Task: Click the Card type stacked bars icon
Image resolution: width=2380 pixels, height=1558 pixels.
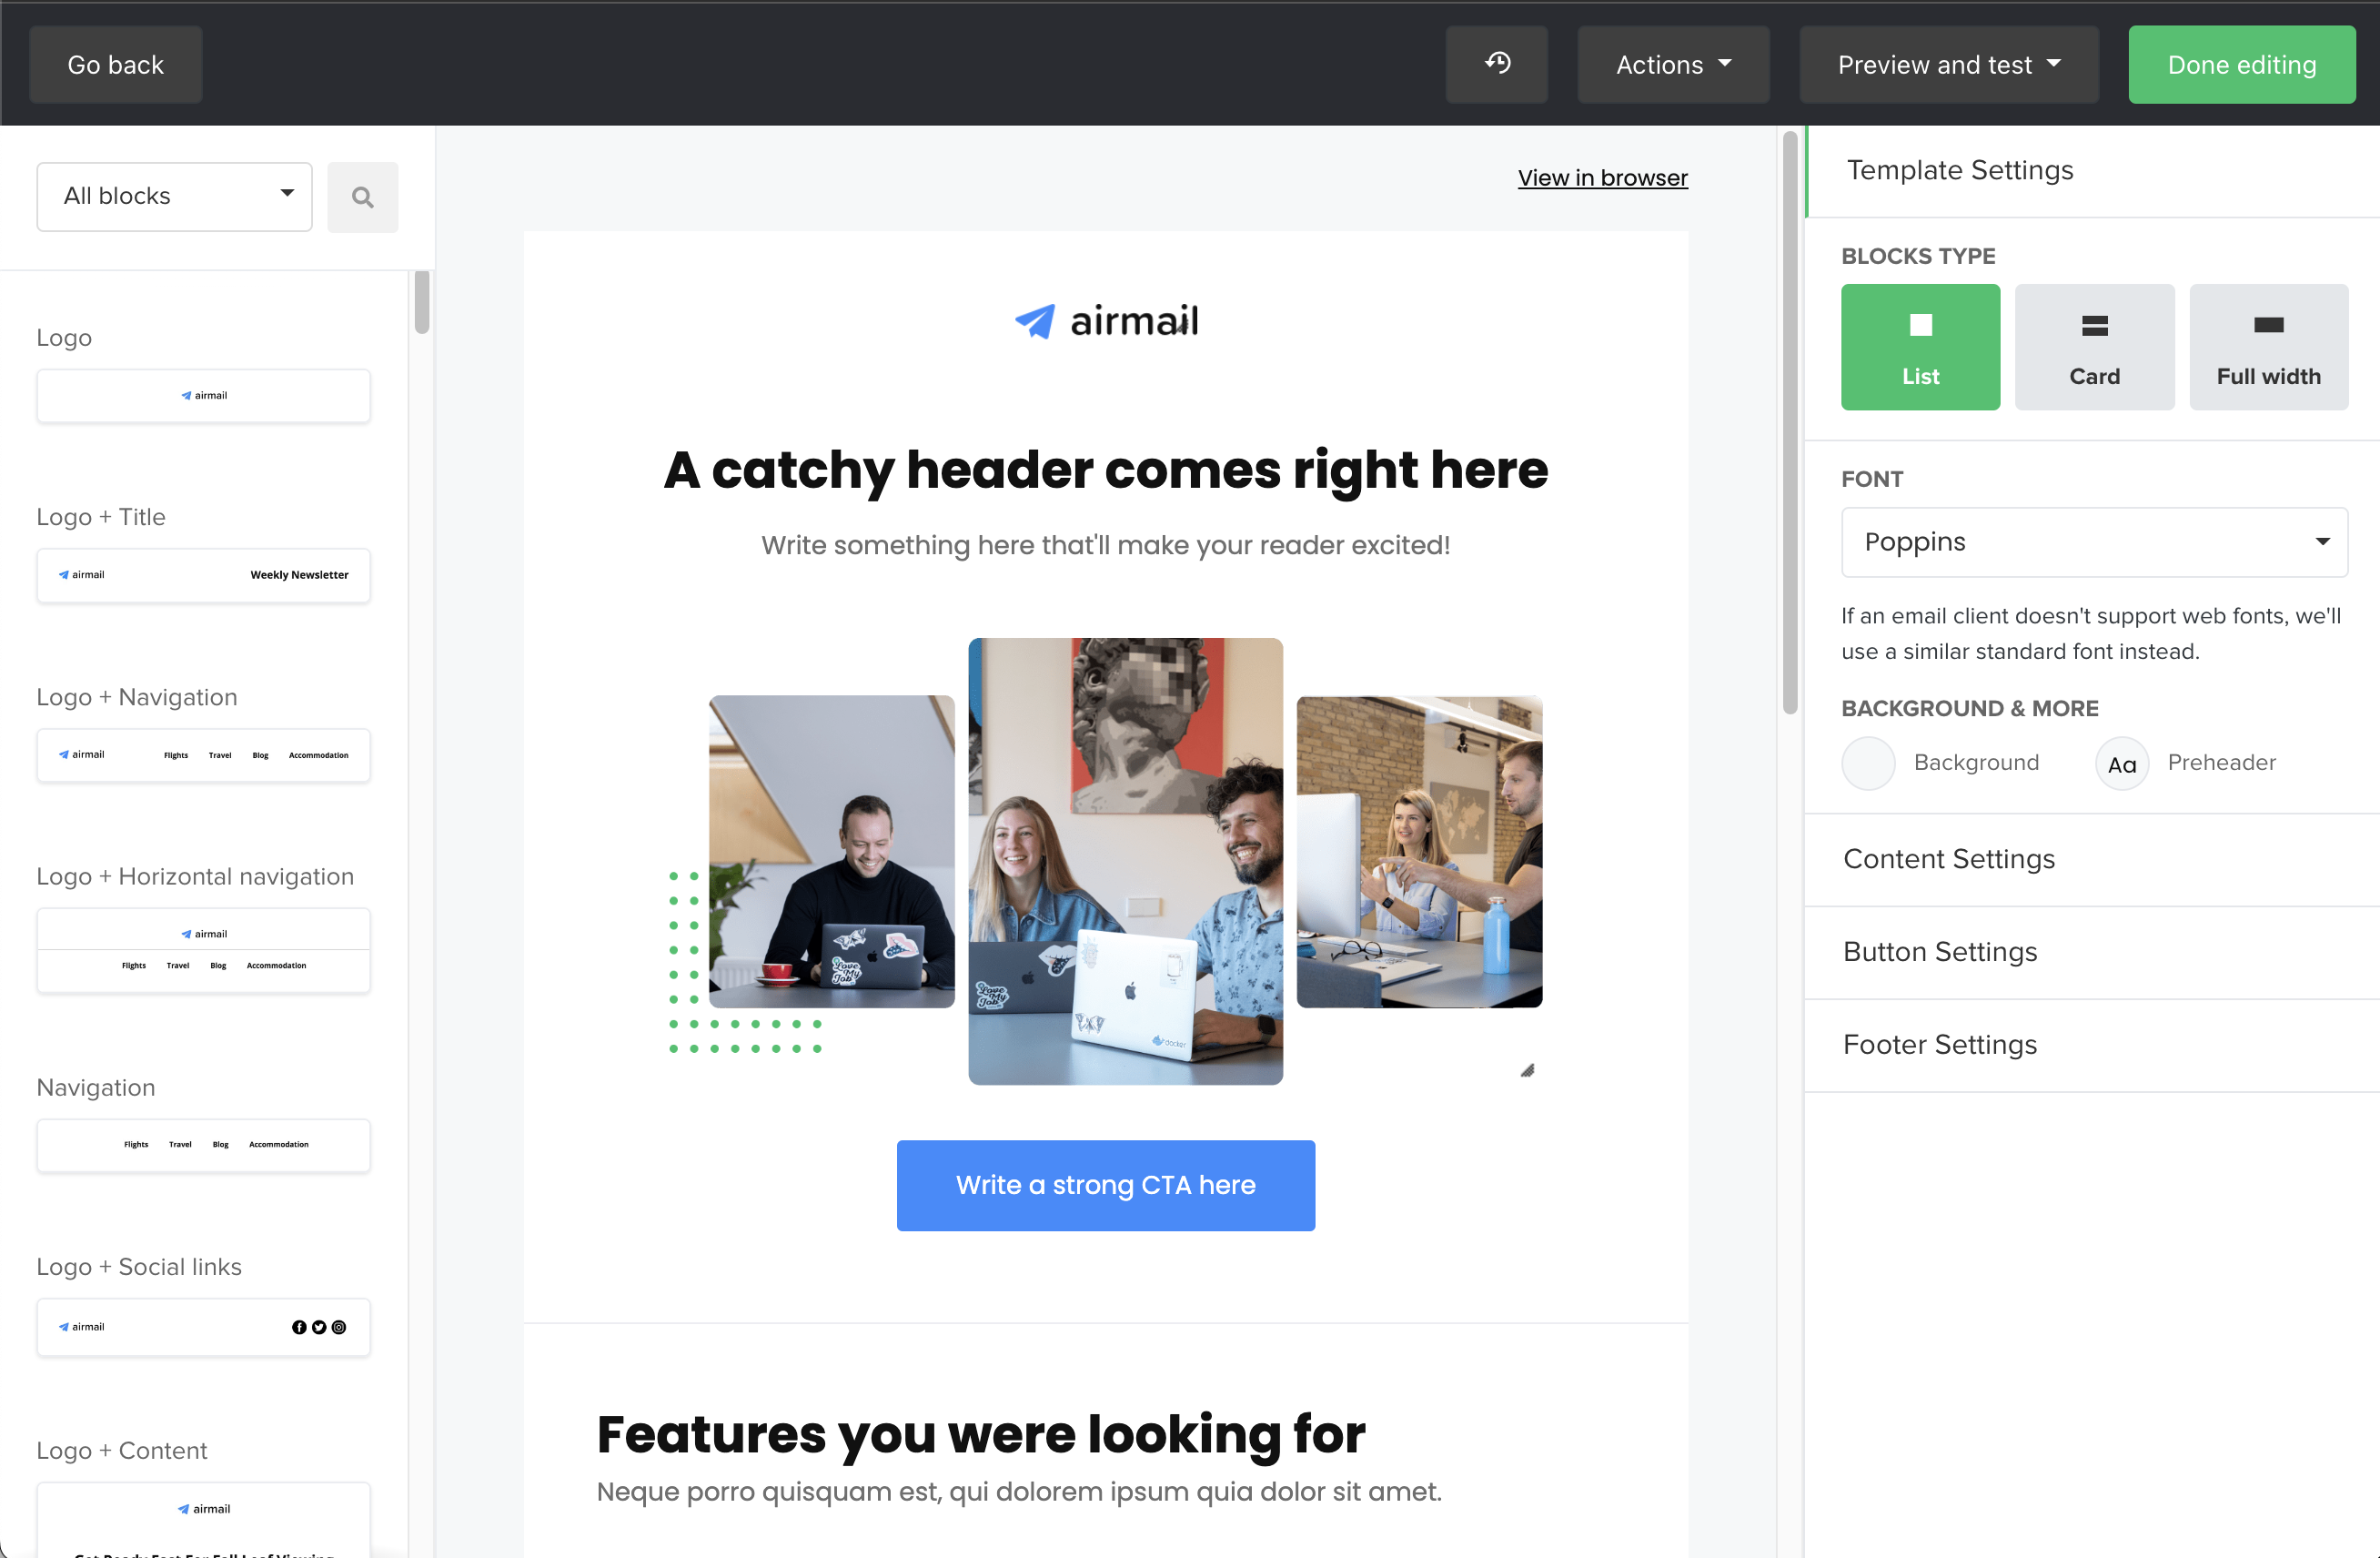Action: pyautogui.click(x=2094, y=325)
